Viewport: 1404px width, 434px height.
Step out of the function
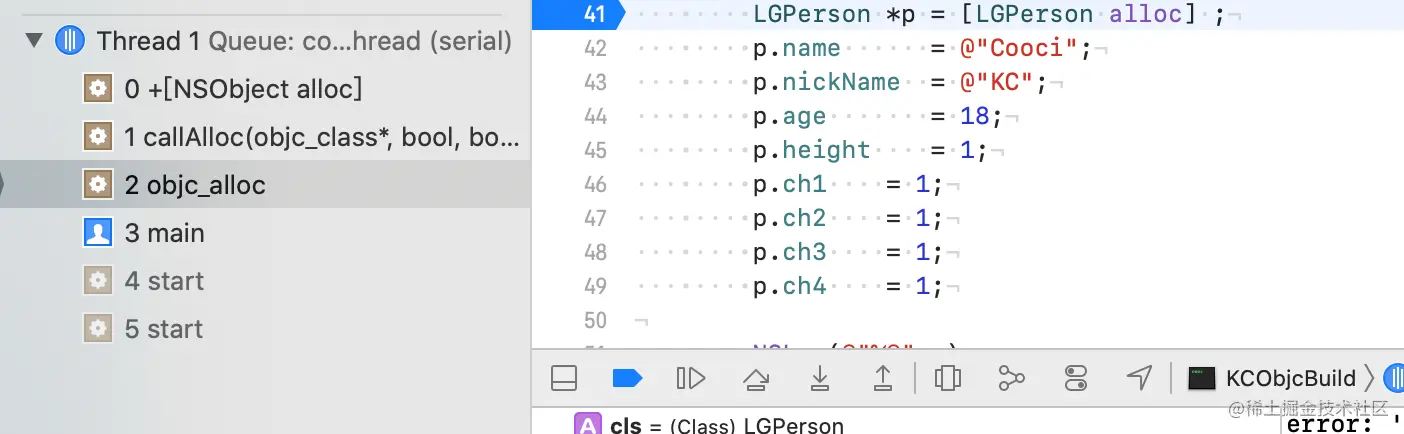(882, 378)
